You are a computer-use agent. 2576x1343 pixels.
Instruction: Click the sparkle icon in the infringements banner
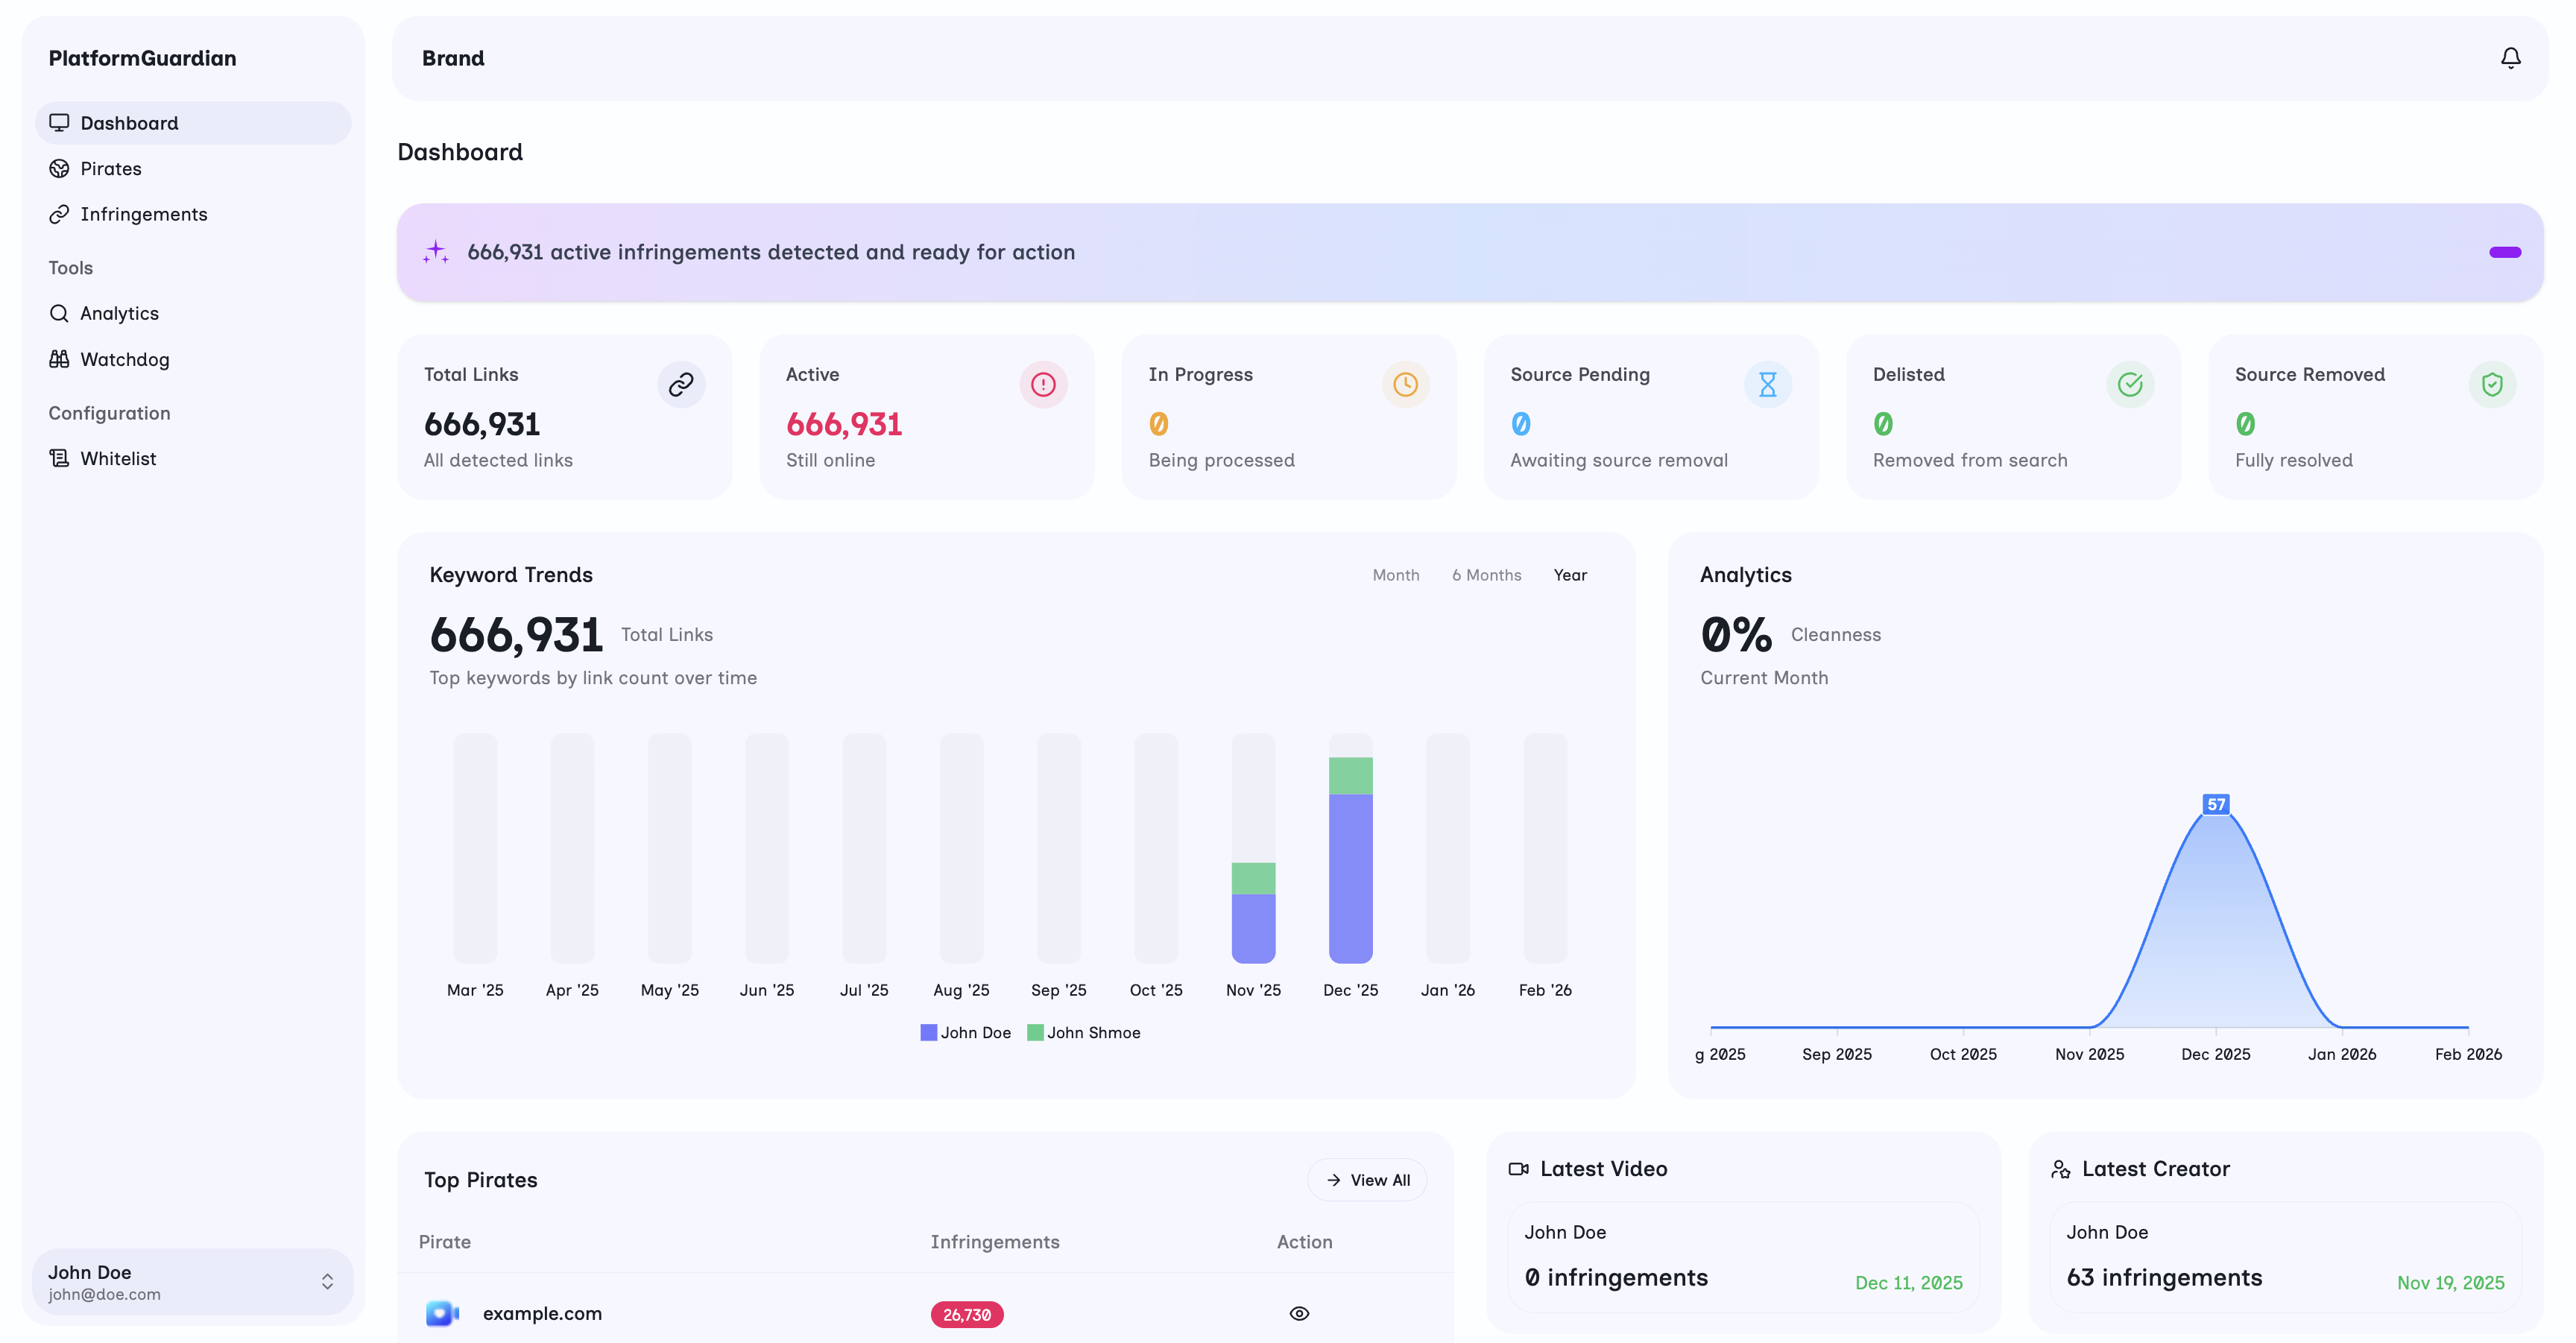pyautogui.click(x=435, y=252)
